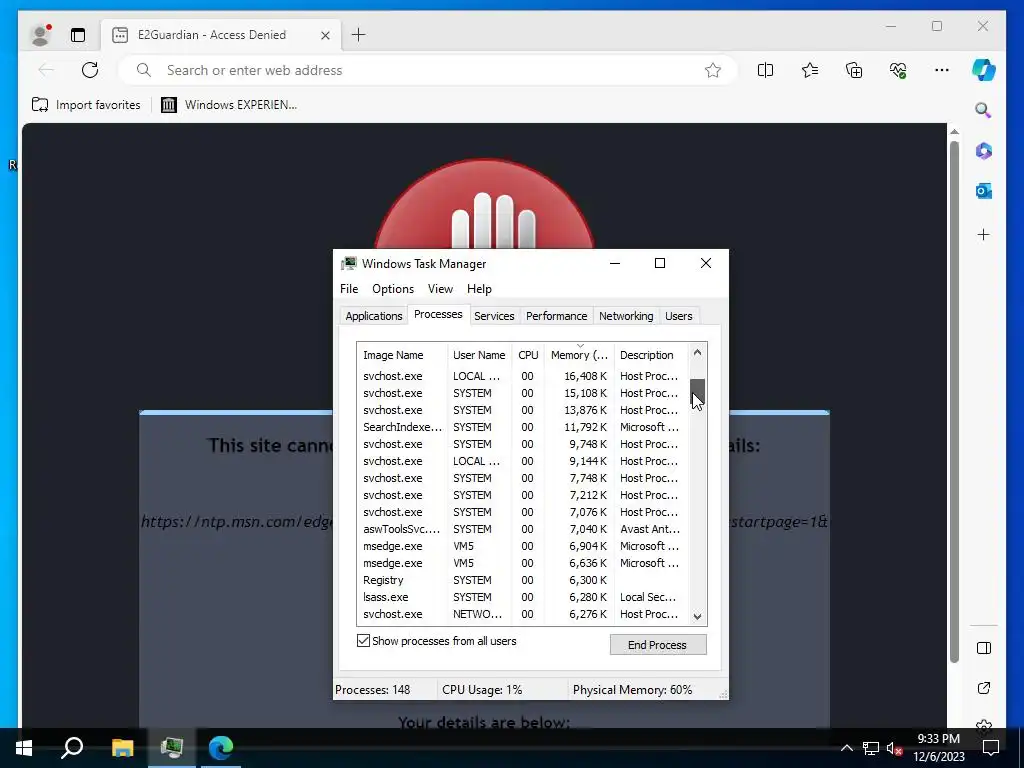
Task: Select the lsass.exe process row
Action: click(x=522, y=597)
